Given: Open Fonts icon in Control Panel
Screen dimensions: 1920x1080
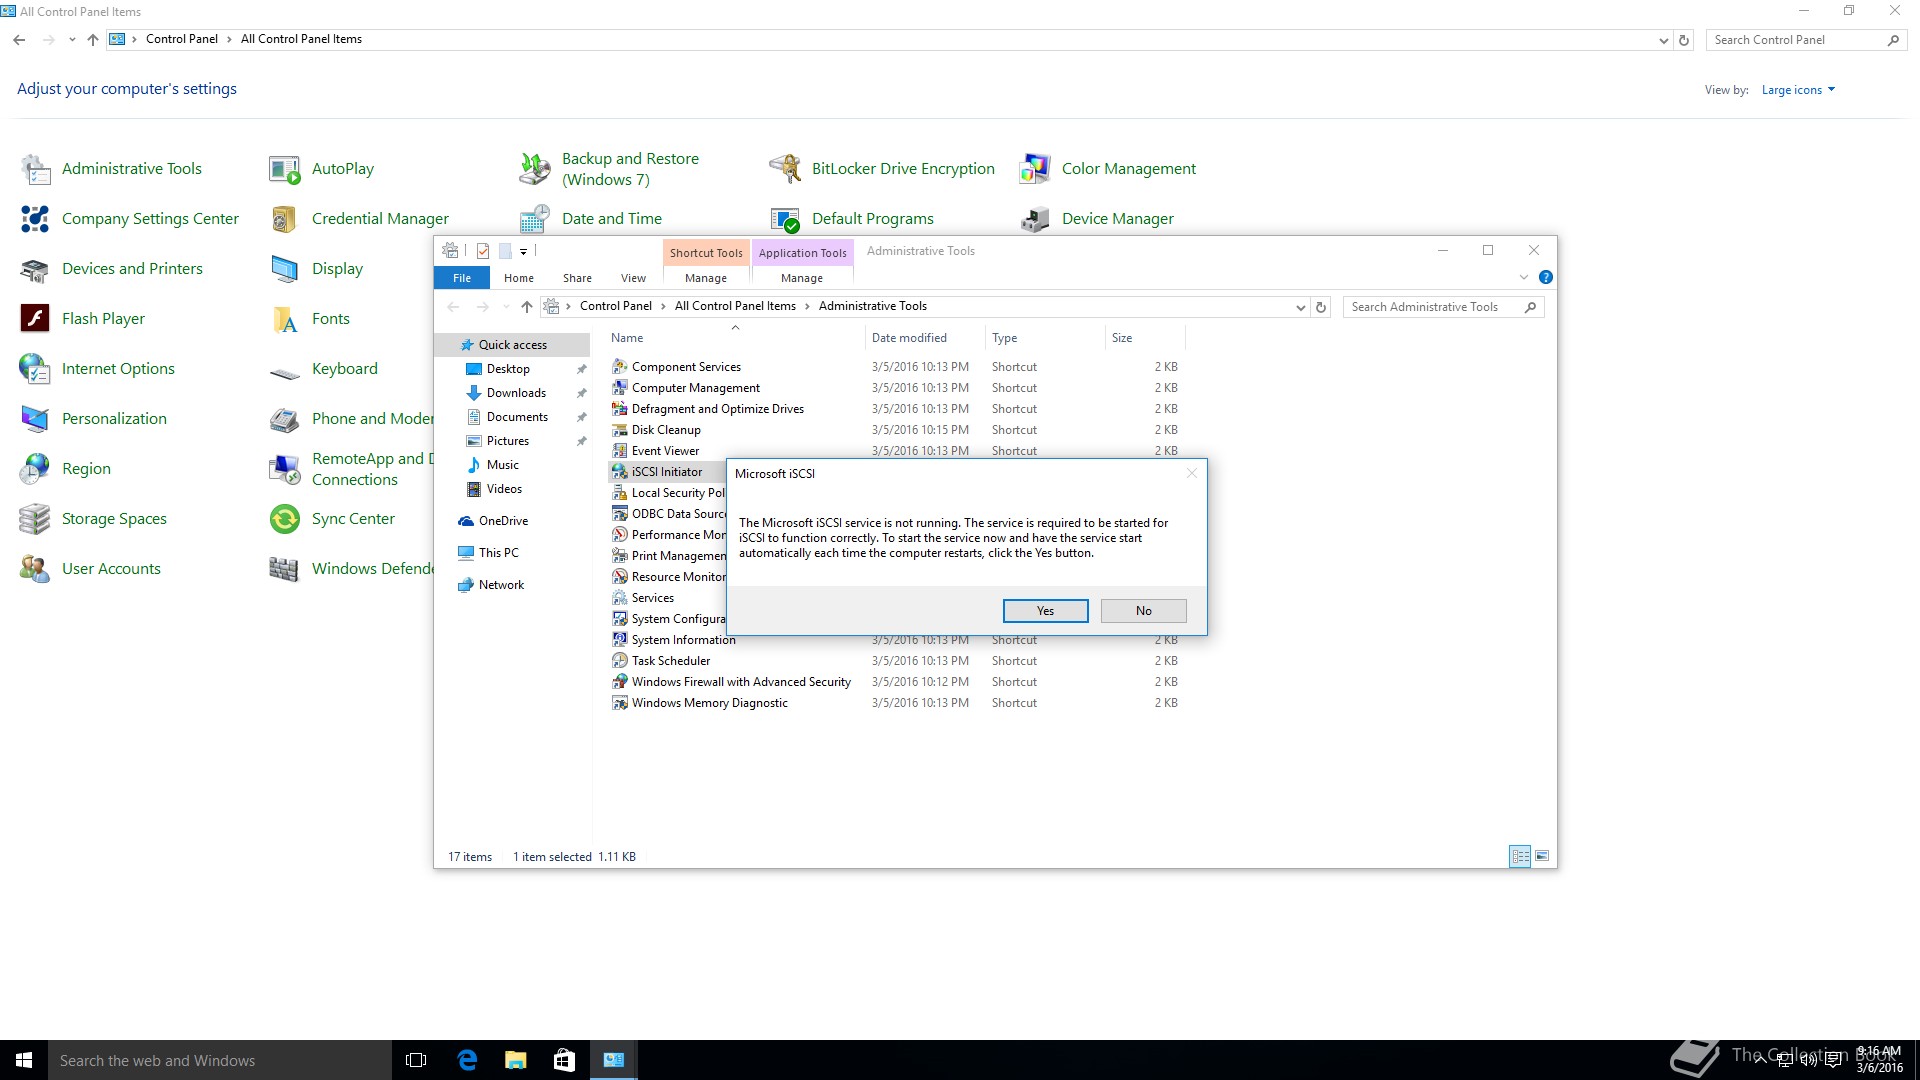Looking at the screenshot, I should tap(285, 319).
